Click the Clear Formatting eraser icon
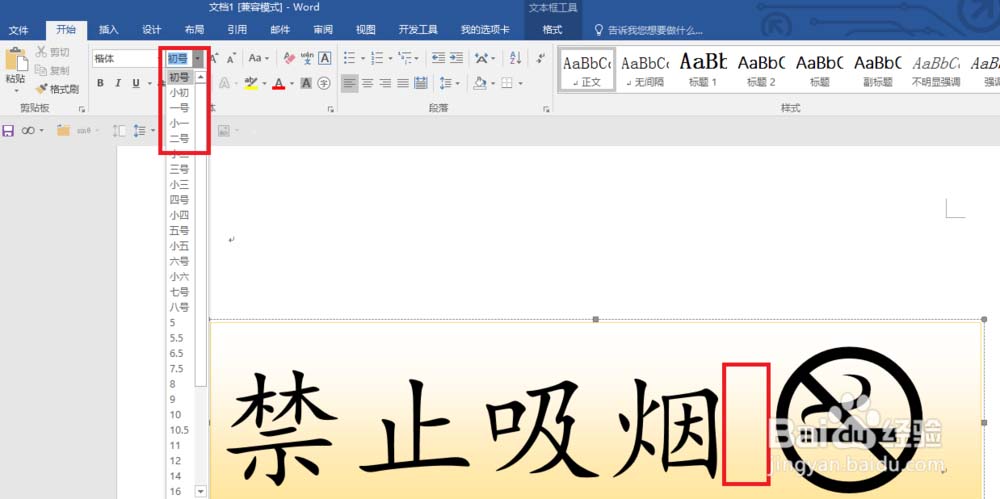 point(289,58)
